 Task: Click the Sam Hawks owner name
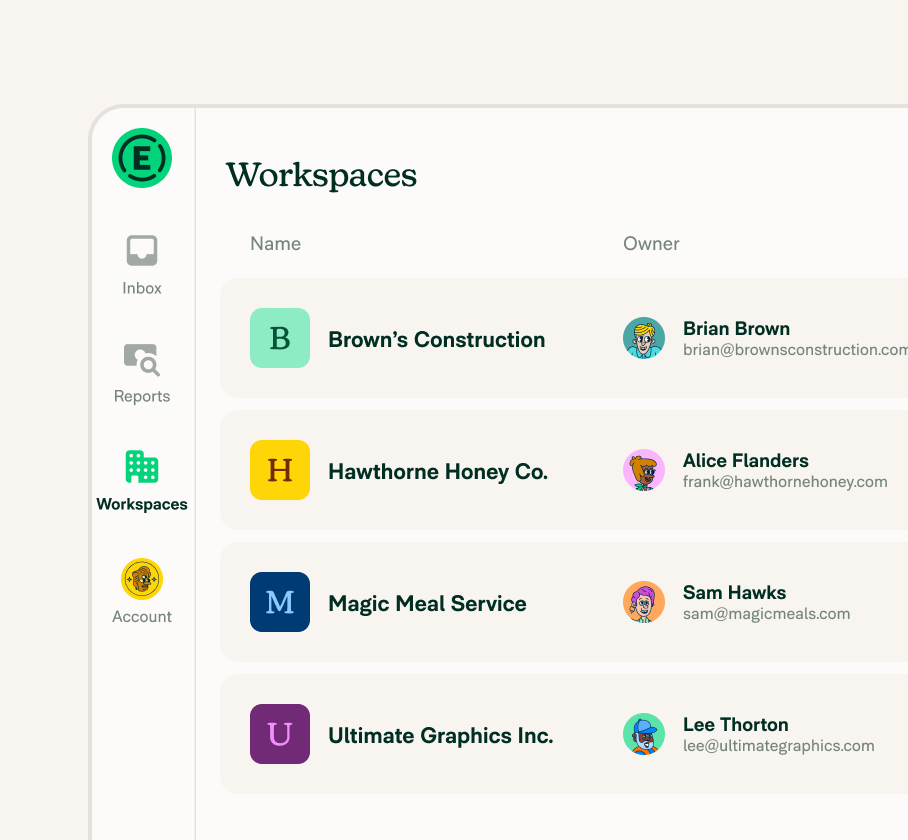(734, 593)
